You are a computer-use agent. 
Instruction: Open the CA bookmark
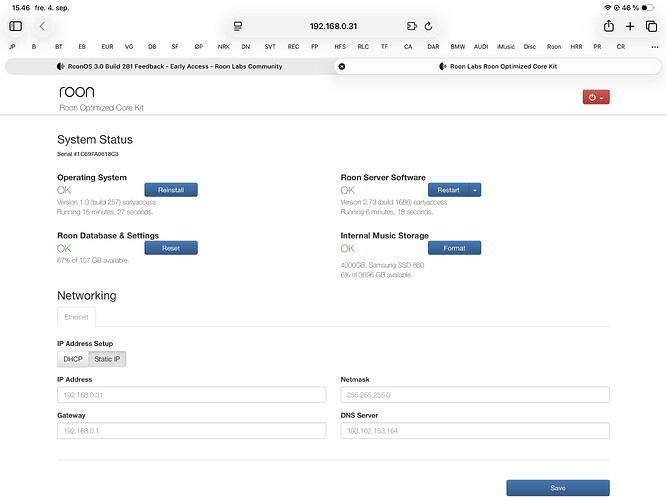tap(408, 47)
